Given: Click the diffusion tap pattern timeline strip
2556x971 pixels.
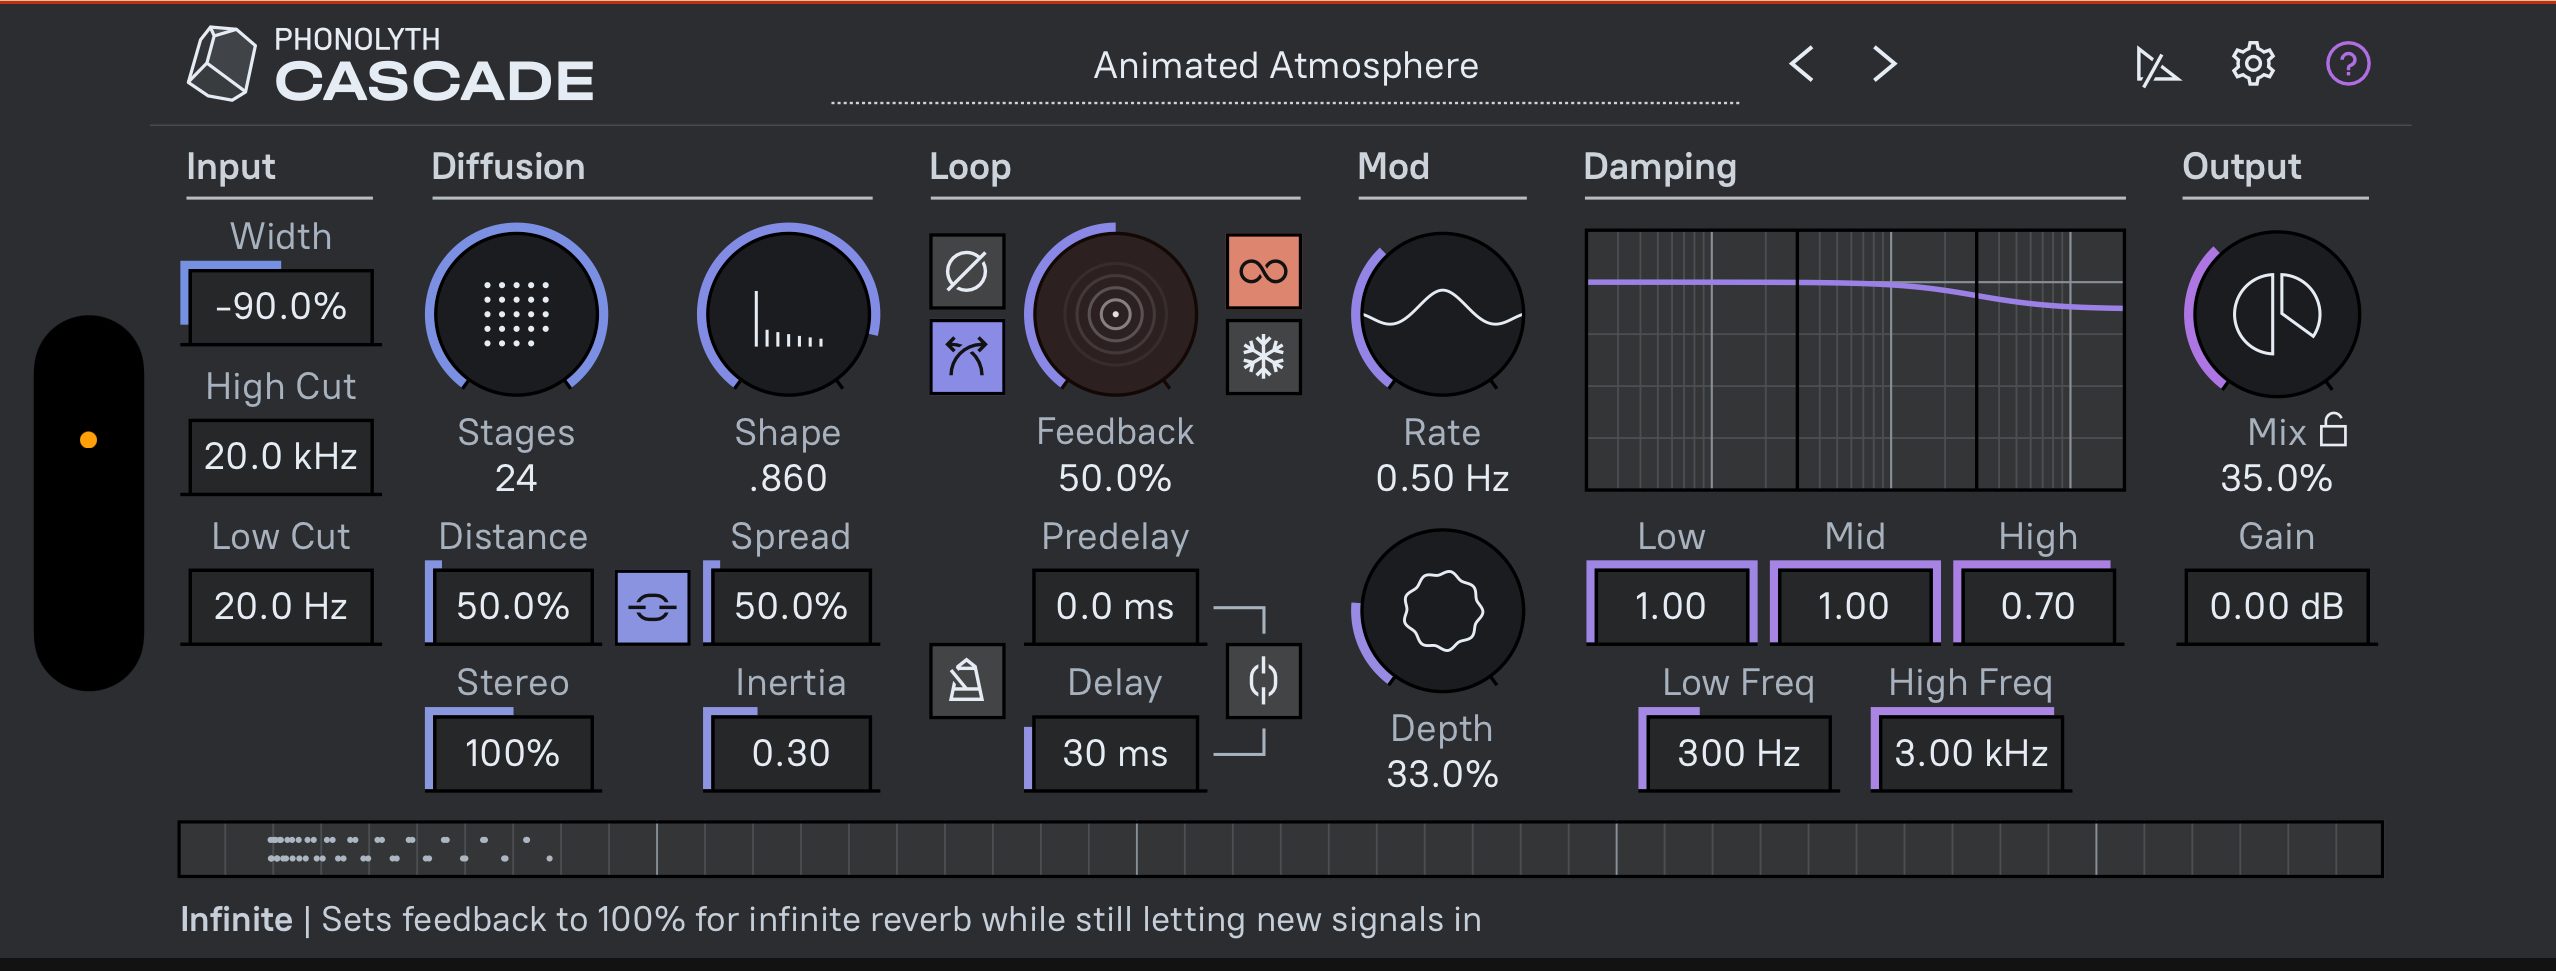Looking at the screenshot, I should pos(1280,849).
